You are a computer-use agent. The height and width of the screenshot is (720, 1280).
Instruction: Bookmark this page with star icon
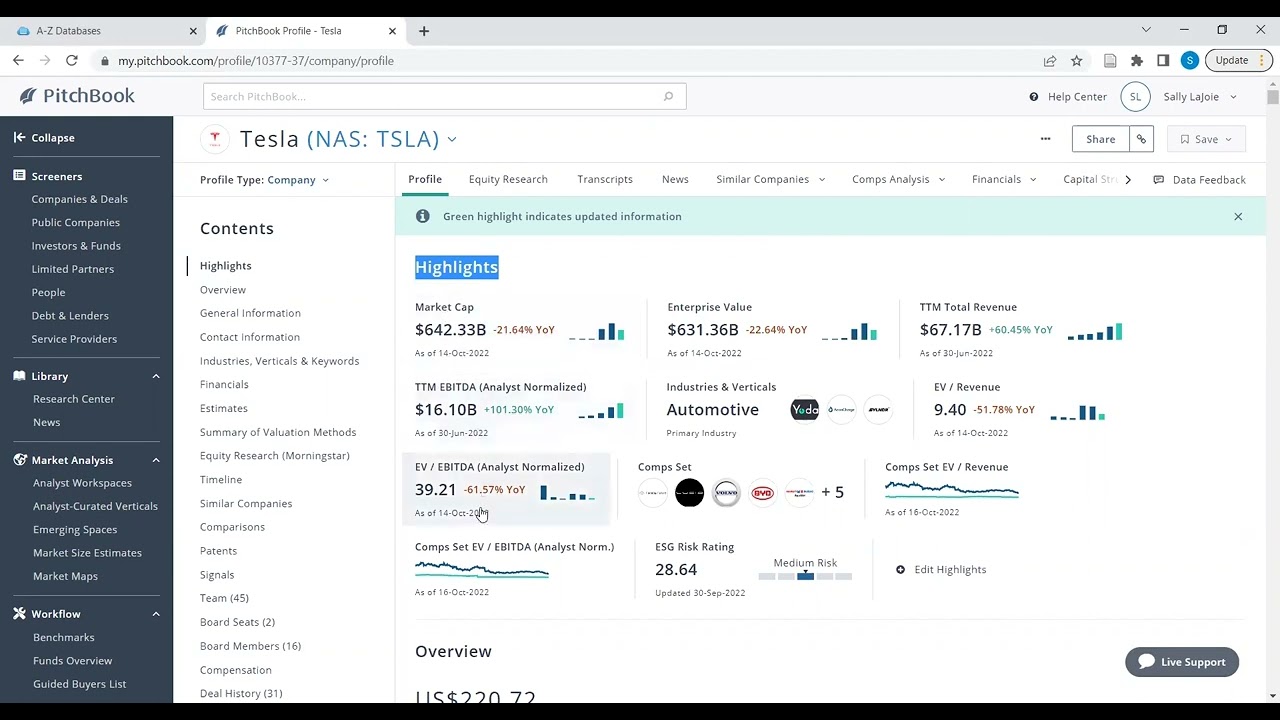coord(1077,61)
